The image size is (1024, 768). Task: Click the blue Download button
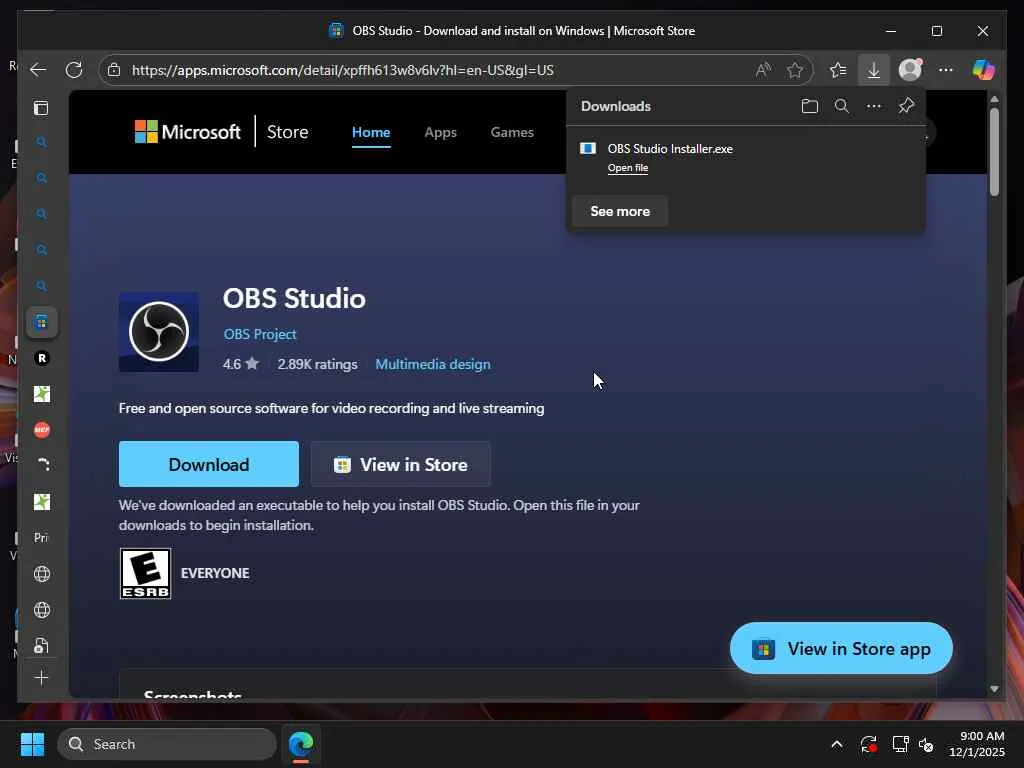tap(209, 464)
